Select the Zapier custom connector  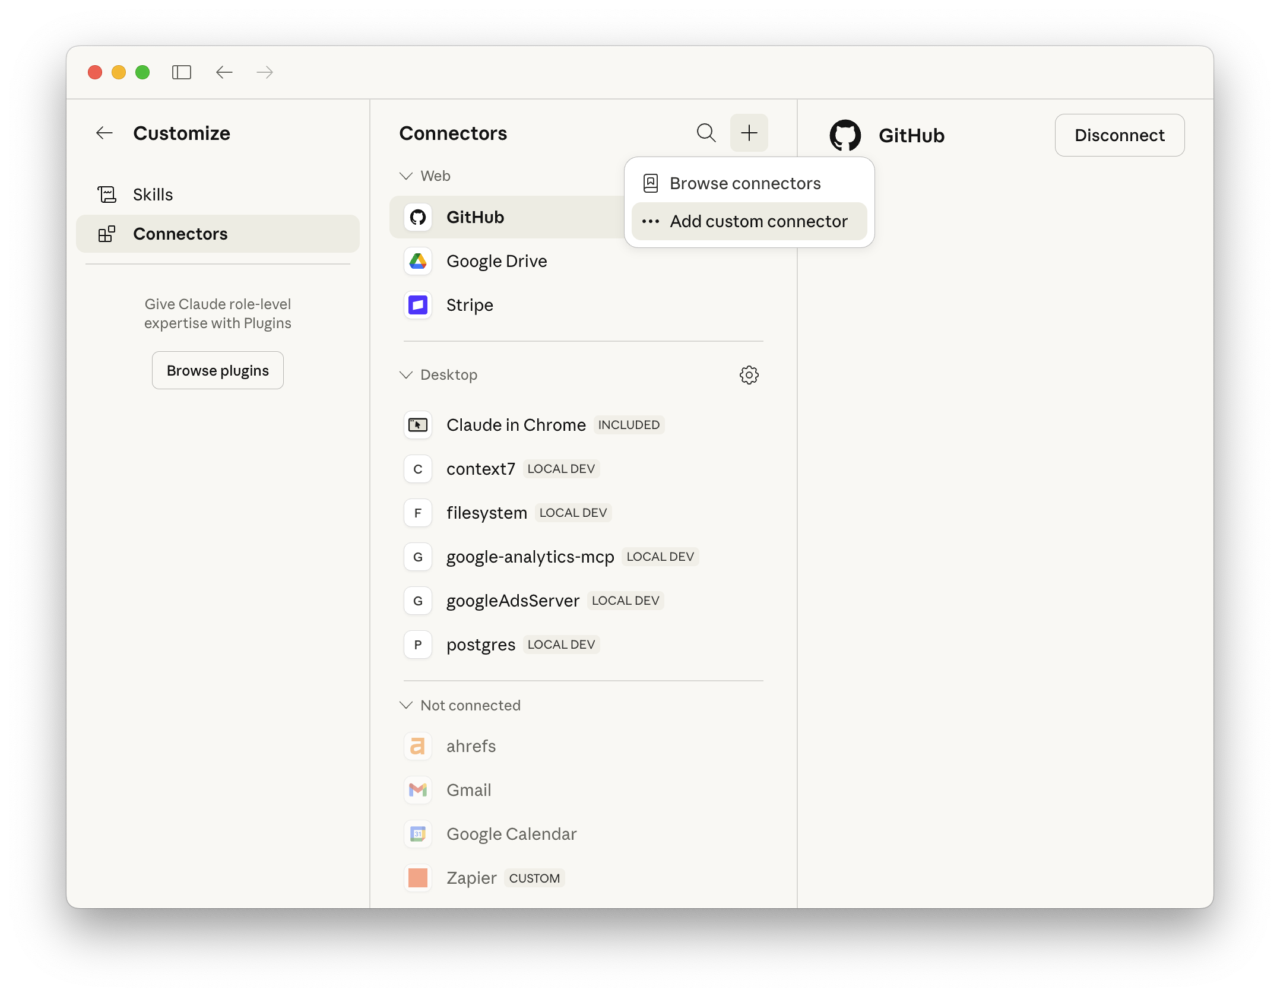pyautogui.click(x=471, y=878)
